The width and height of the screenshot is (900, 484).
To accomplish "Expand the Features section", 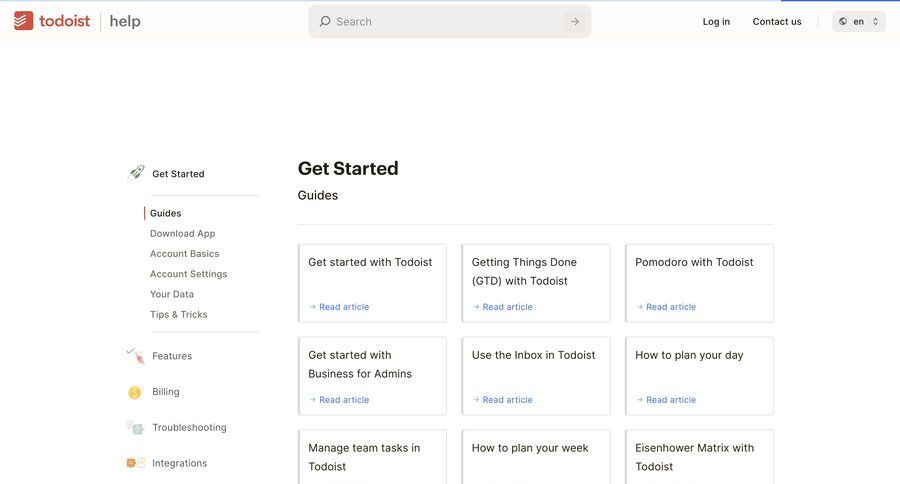I will [x=172, y=356].
